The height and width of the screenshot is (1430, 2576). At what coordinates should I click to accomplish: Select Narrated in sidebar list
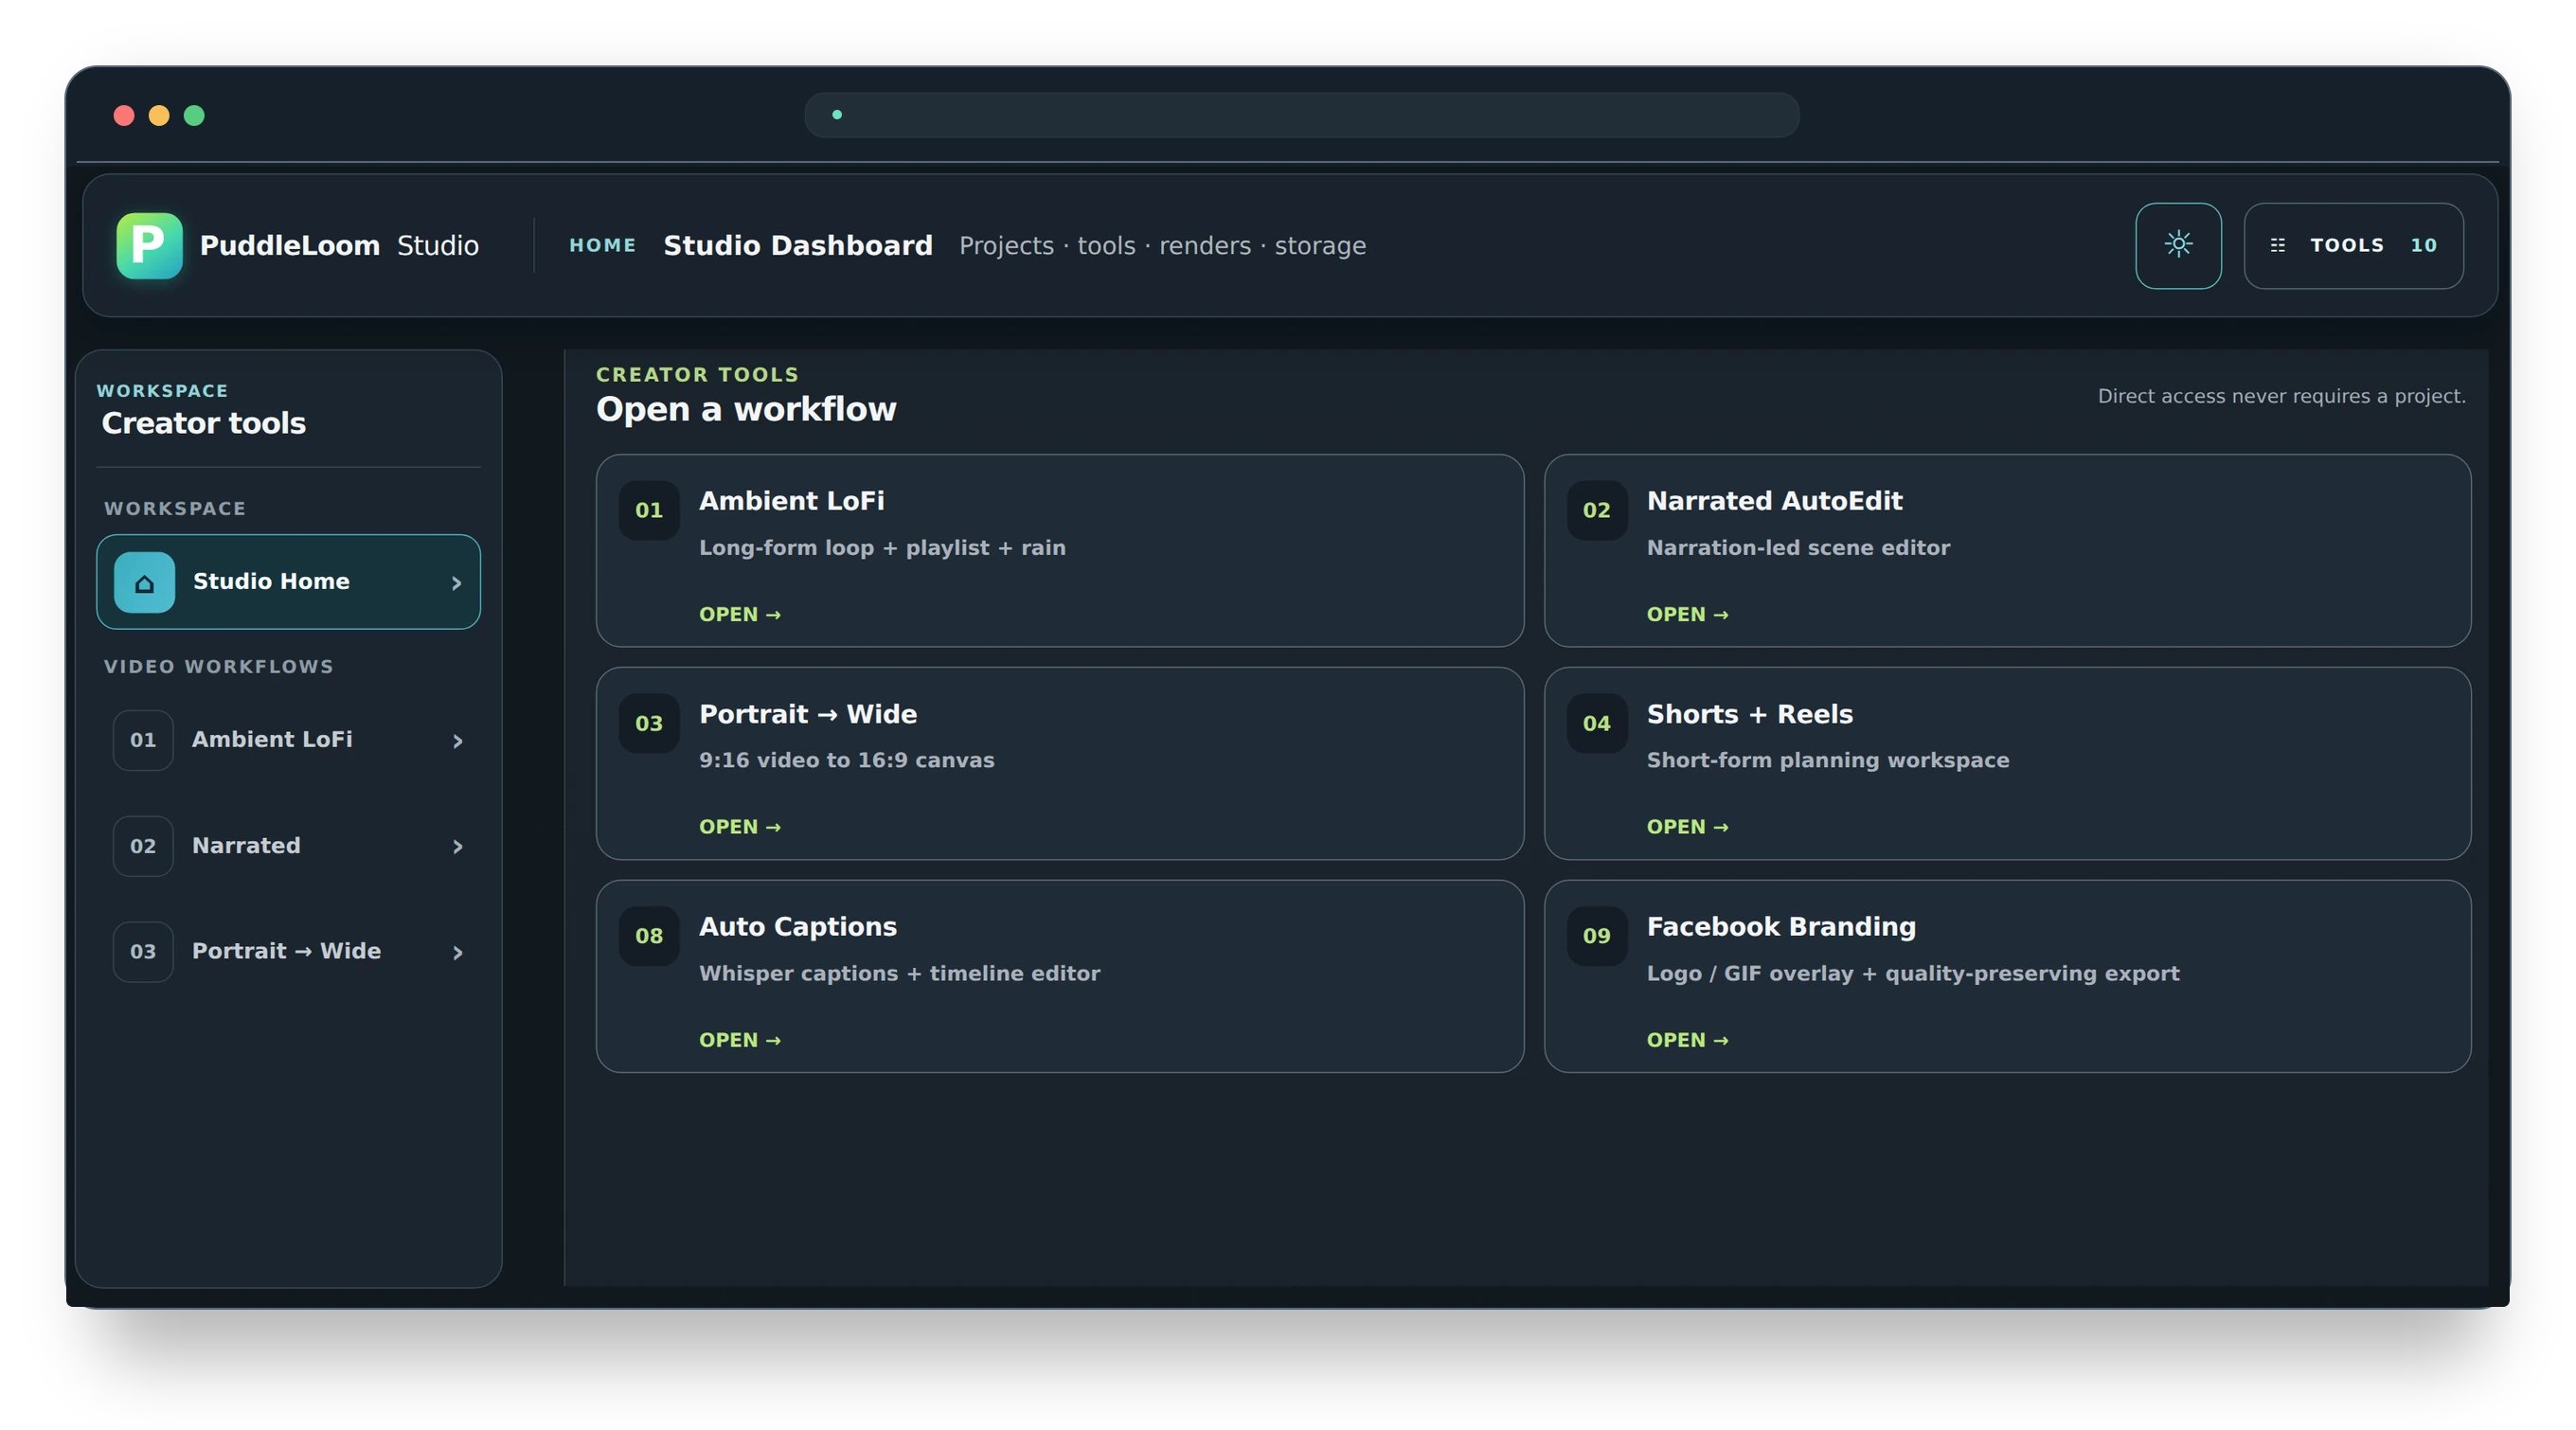click(x=288, y=846)
